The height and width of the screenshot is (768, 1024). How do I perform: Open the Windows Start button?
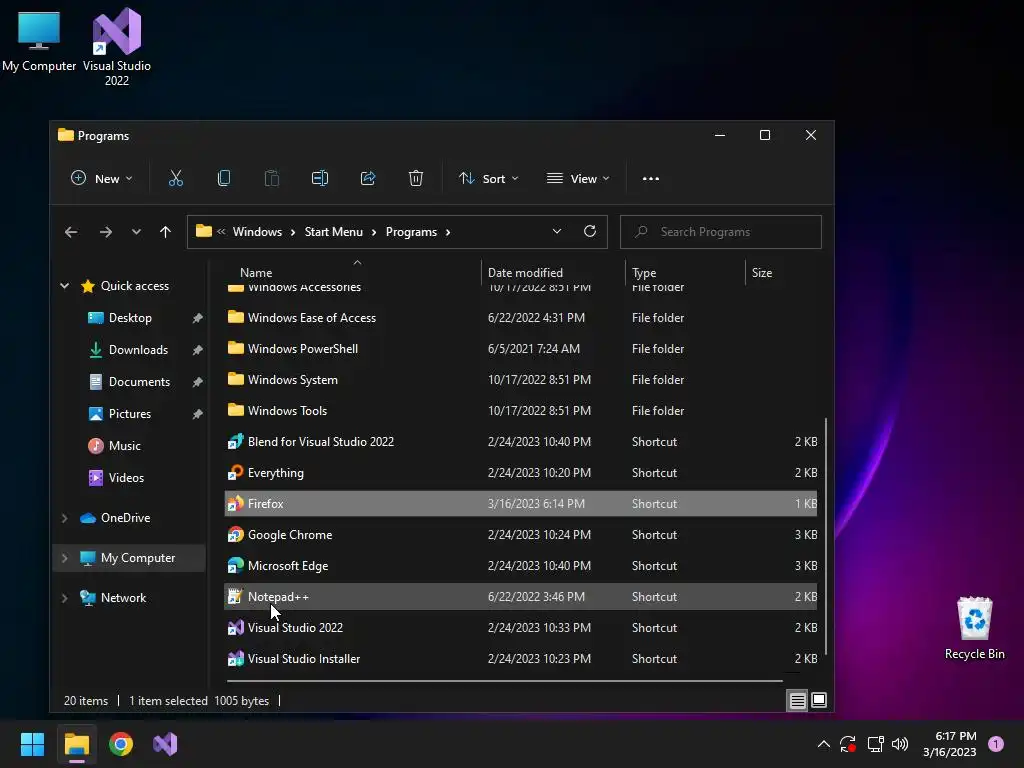click(32, 744)
